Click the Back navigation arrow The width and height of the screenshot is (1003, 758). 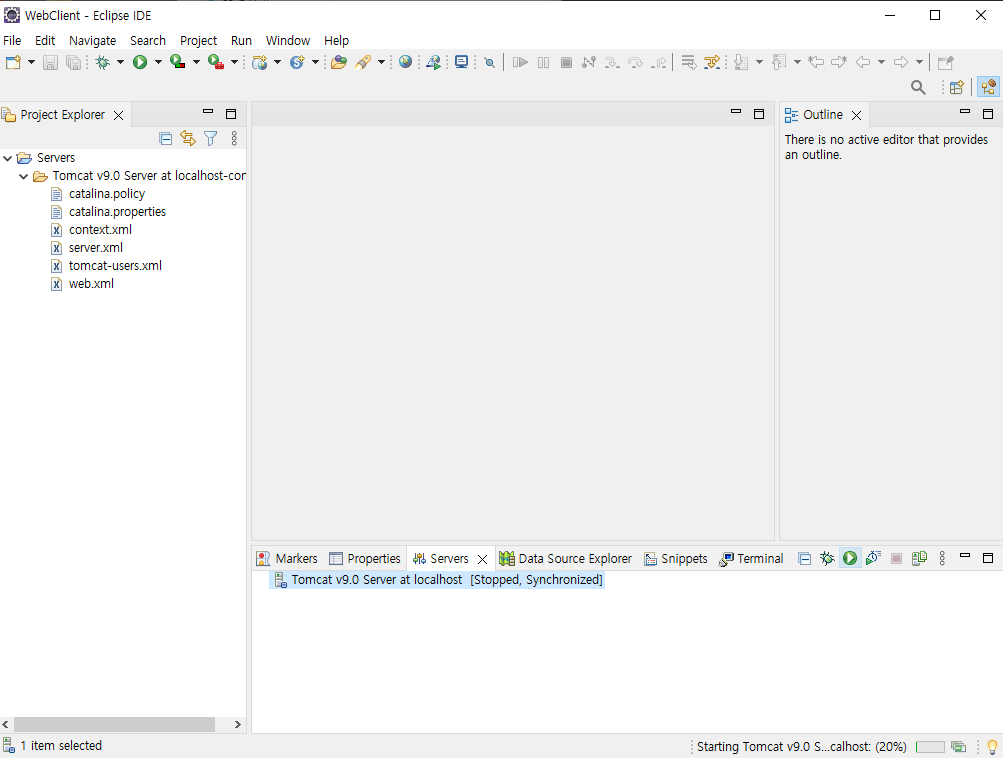(x=863, y=62)
